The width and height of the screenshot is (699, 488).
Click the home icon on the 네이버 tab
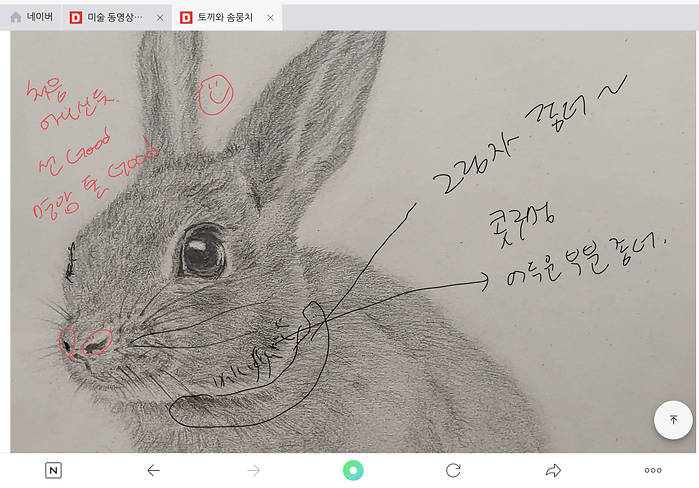[16, 17]
